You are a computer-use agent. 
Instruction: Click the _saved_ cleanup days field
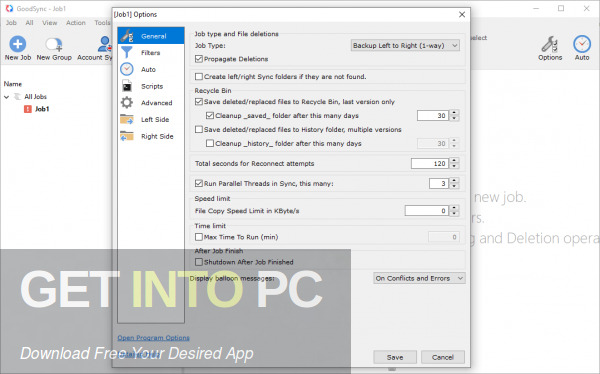point(433,116)
